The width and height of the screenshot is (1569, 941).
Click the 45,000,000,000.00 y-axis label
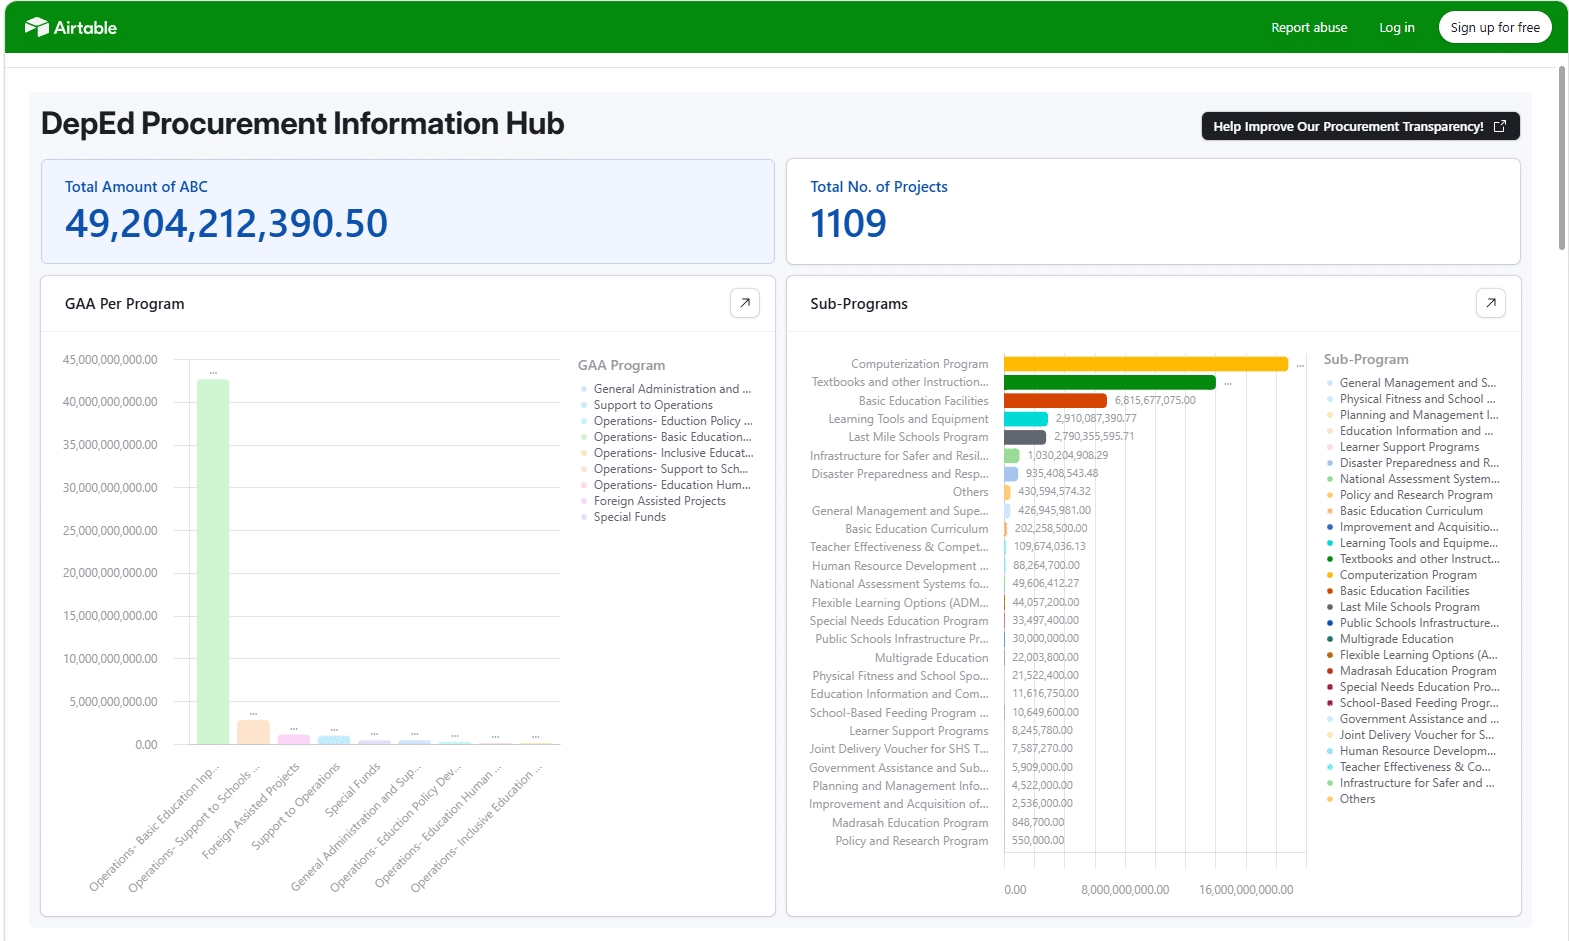coord(110,360)
